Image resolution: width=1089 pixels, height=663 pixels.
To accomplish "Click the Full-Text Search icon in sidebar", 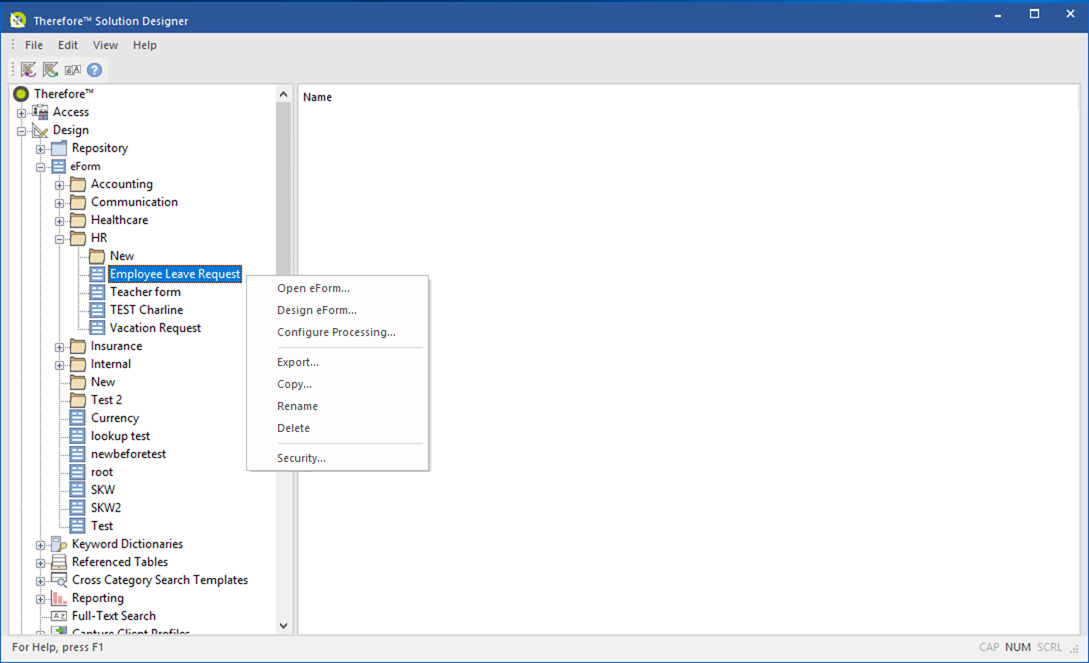I will [x=60, y=615].
